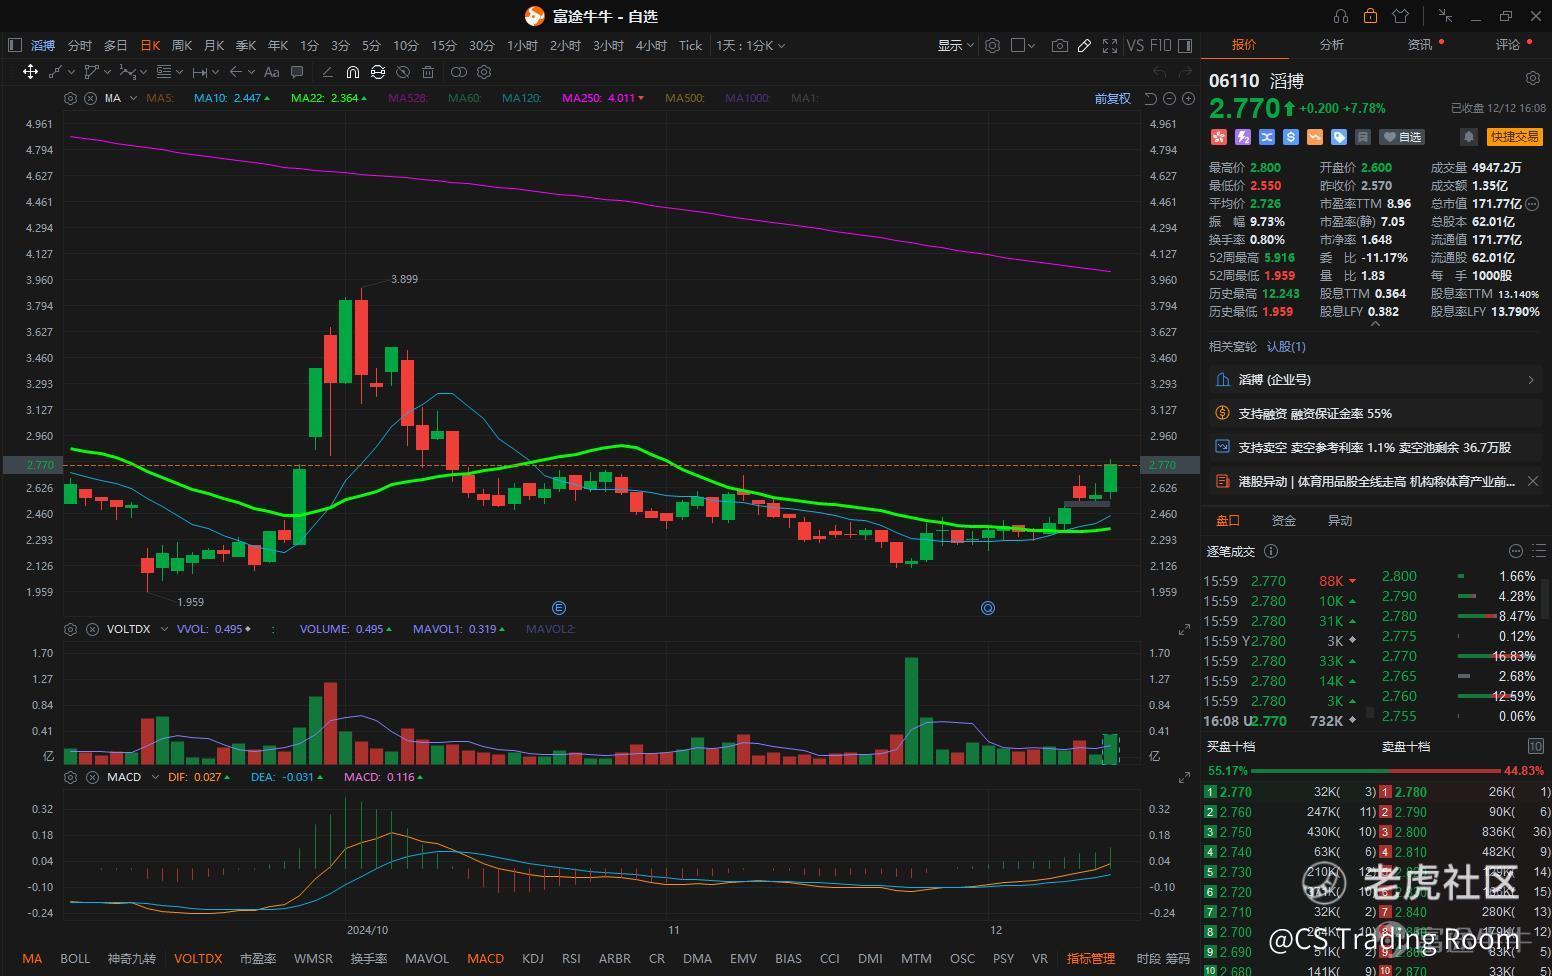
Task: Toggle the right quote side panel
Action: 1185,45
